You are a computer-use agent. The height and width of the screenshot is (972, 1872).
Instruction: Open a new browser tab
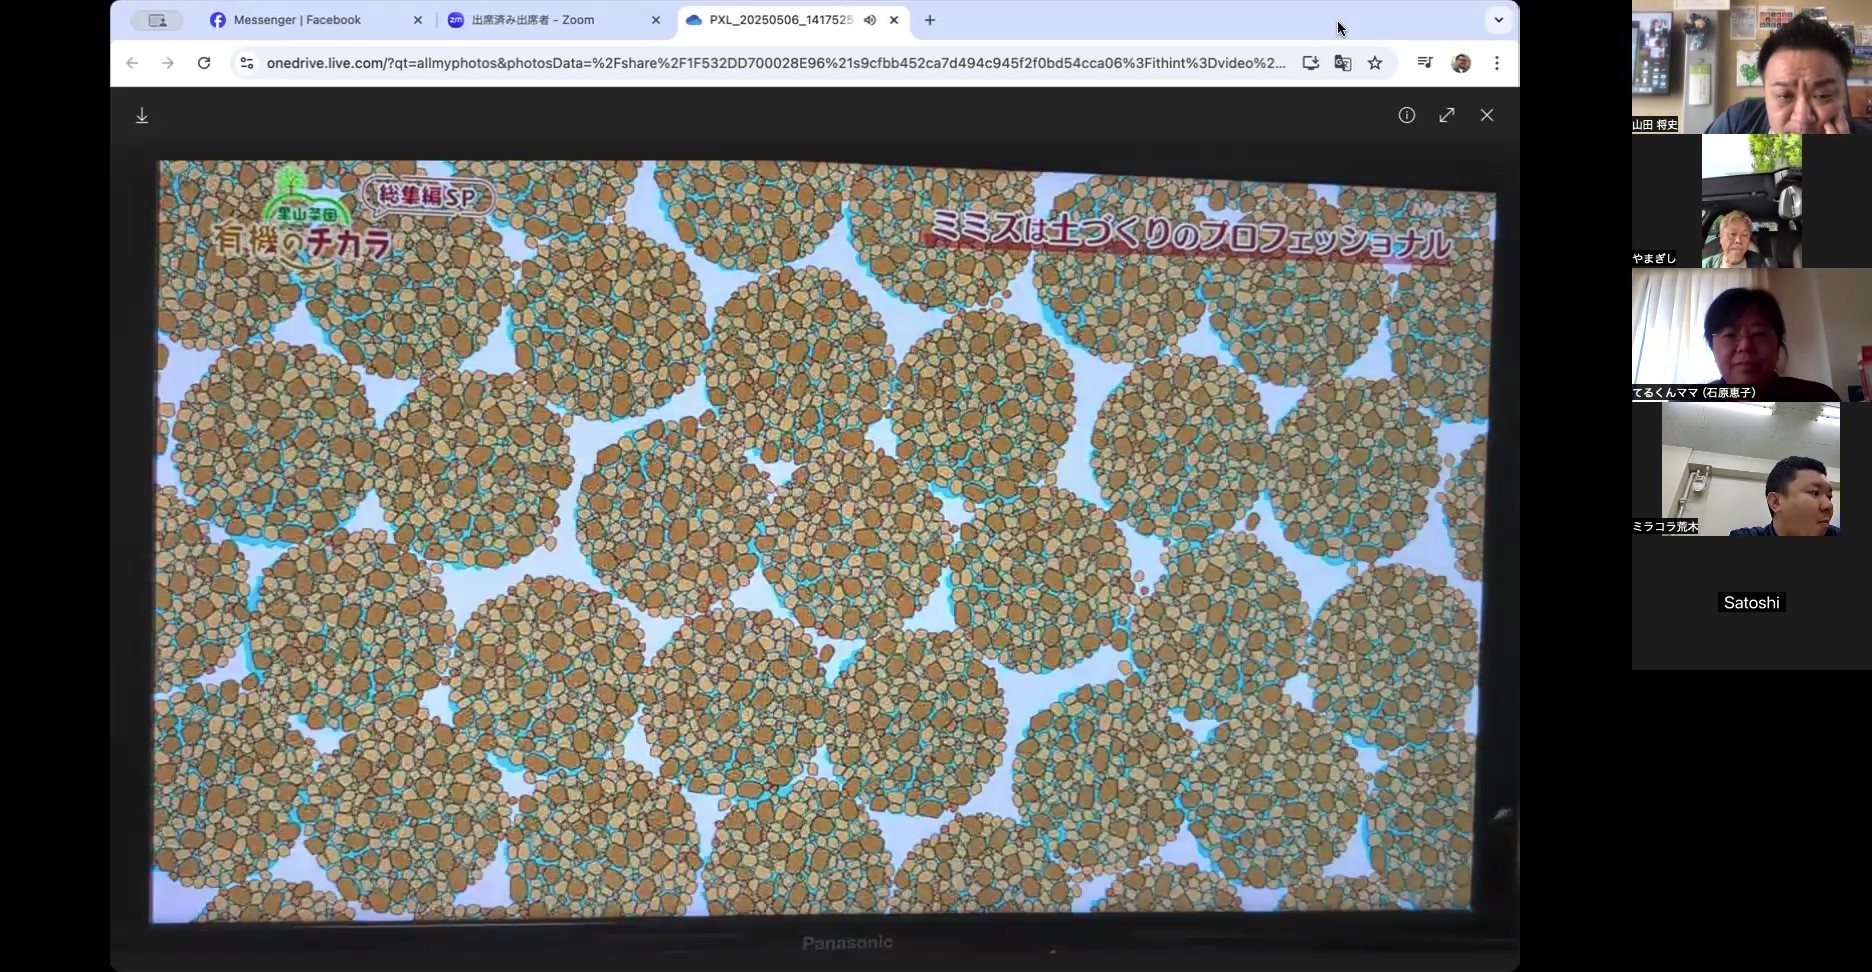point(930,20)
